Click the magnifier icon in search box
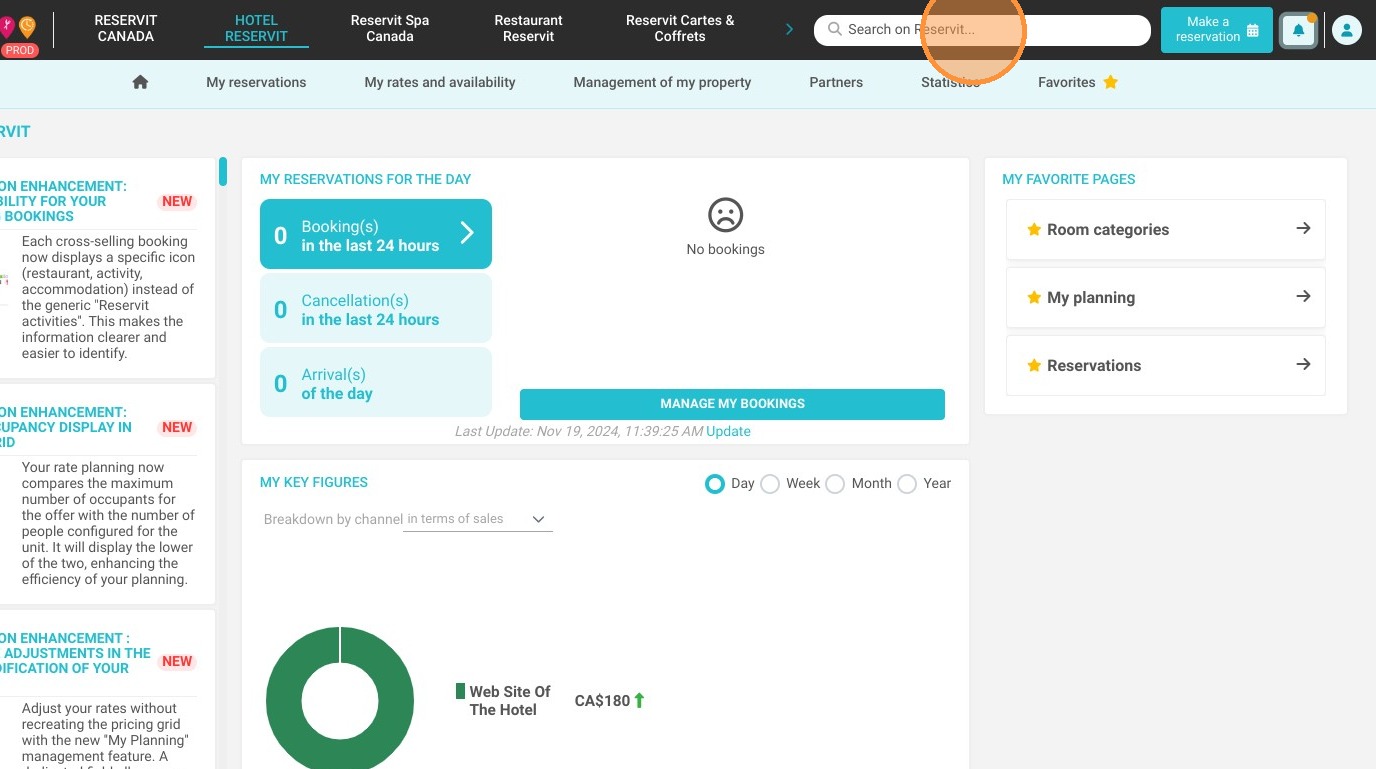 834,29
